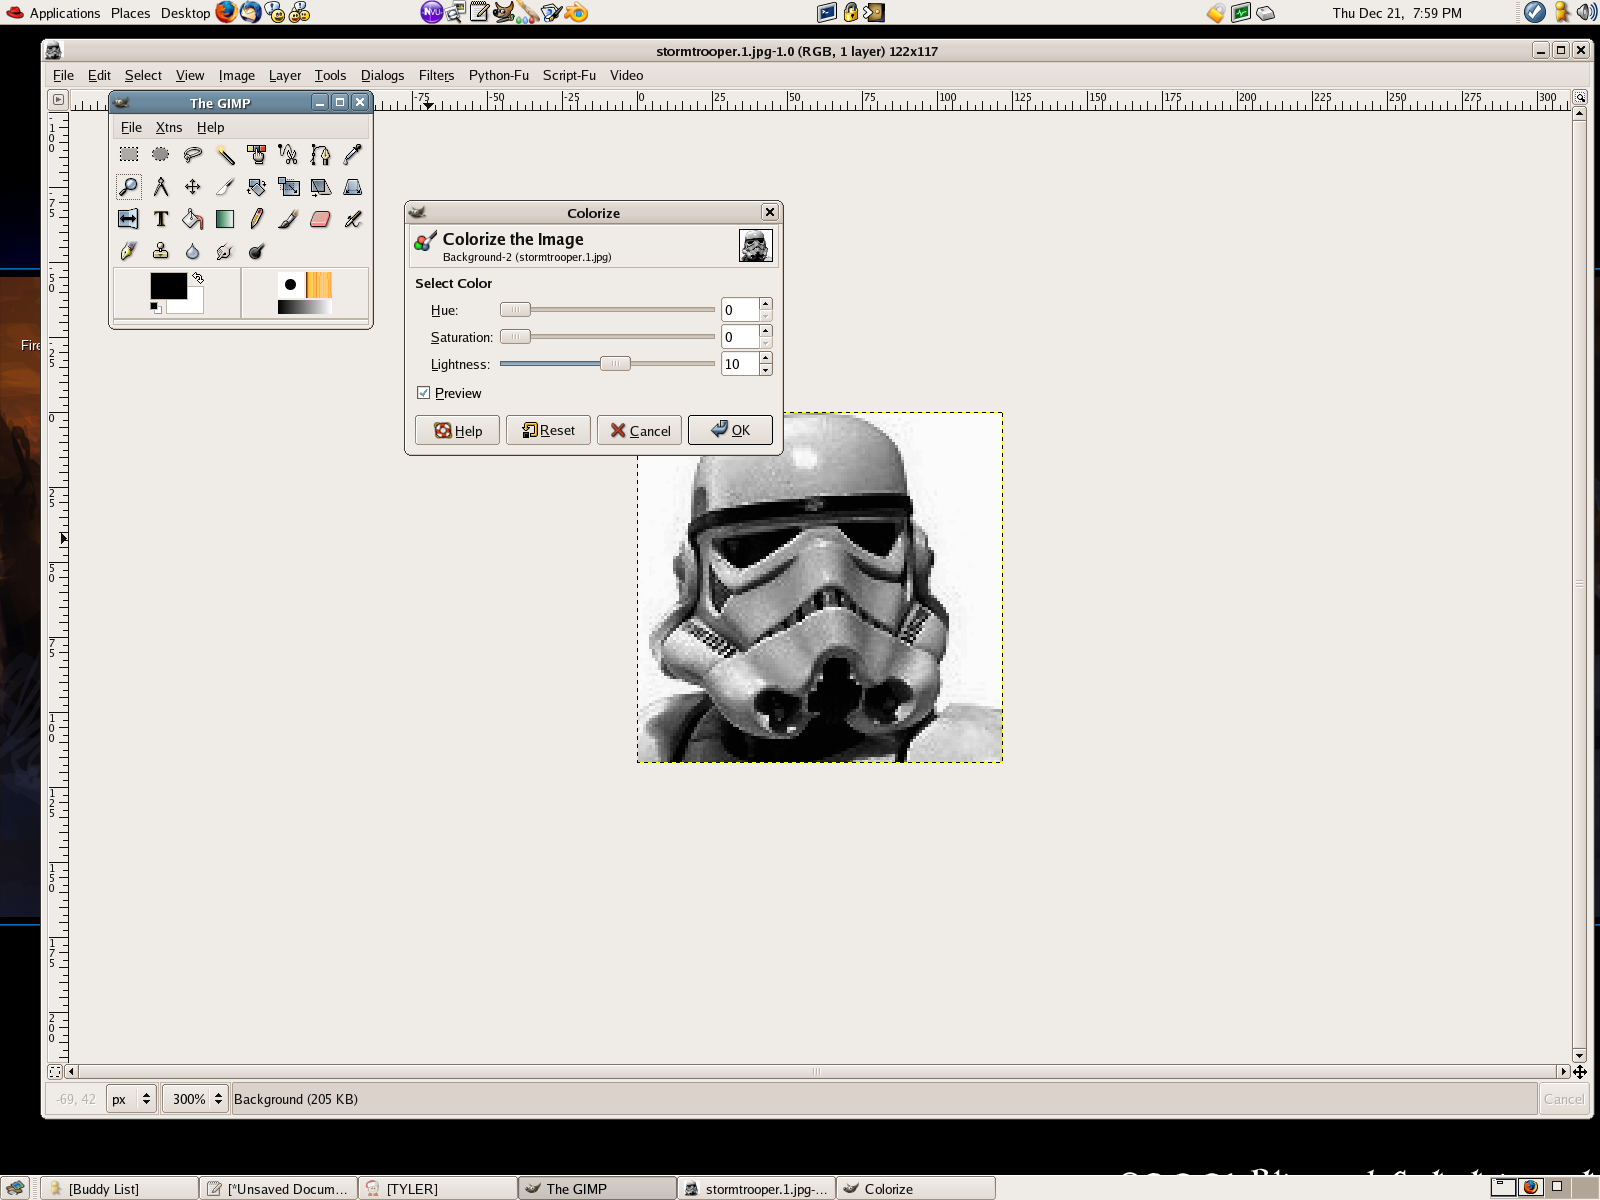Activate the Move tool
The height and width of the screenshot is (1200, 1600).
(x=192, y=187)
